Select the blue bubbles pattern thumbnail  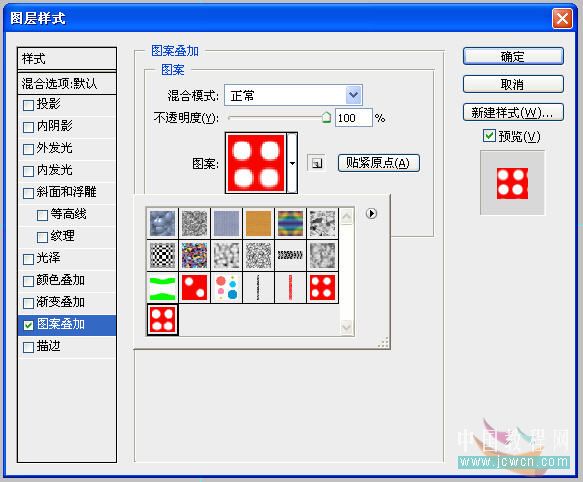(x=162, y=223)
